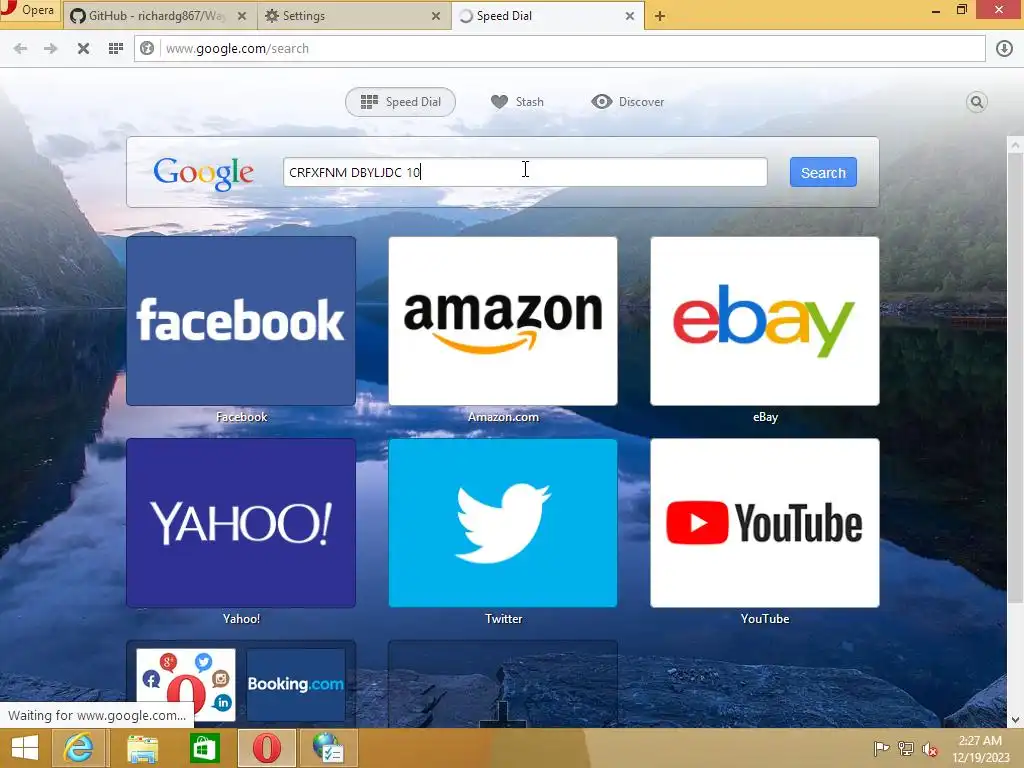This screenshot has width=1024, height=768.
Task: Open the Amazon.com speed dial tile
Action: point(503,321)
